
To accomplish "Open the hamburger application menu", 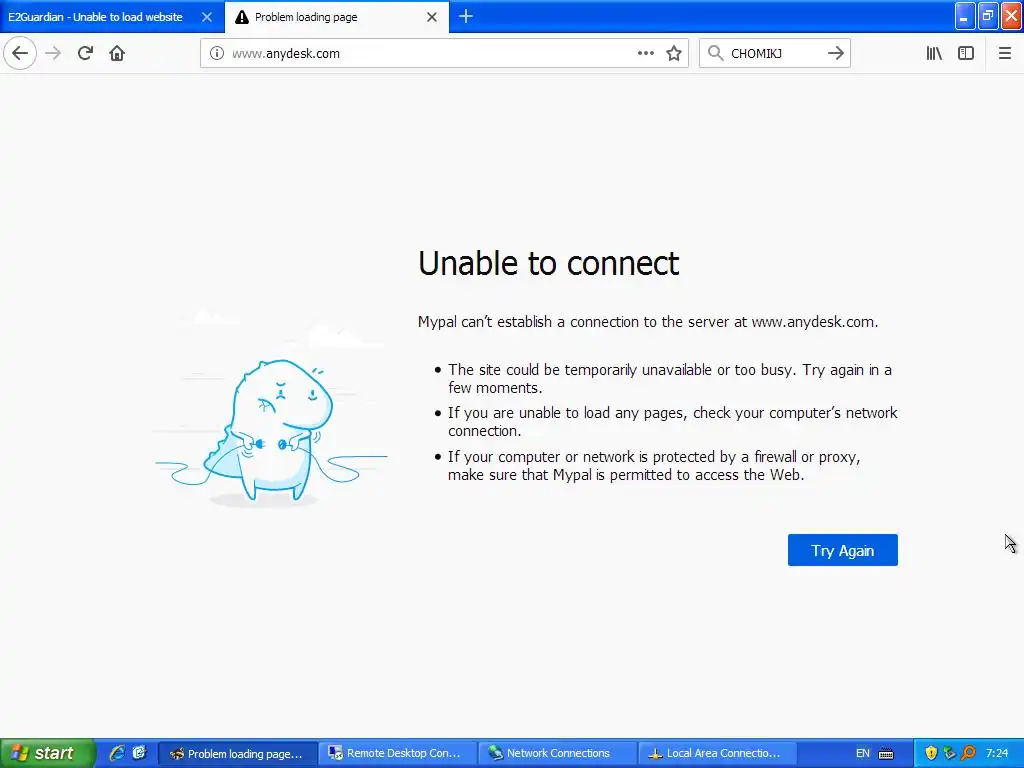I will coord(1004,54).
